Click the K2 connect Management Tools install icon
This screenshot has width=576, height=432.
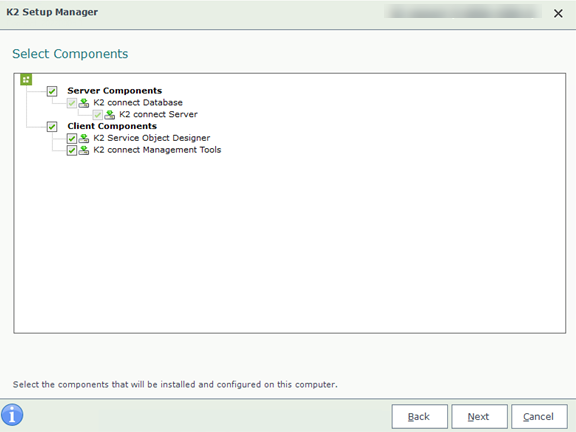[84, 150]
